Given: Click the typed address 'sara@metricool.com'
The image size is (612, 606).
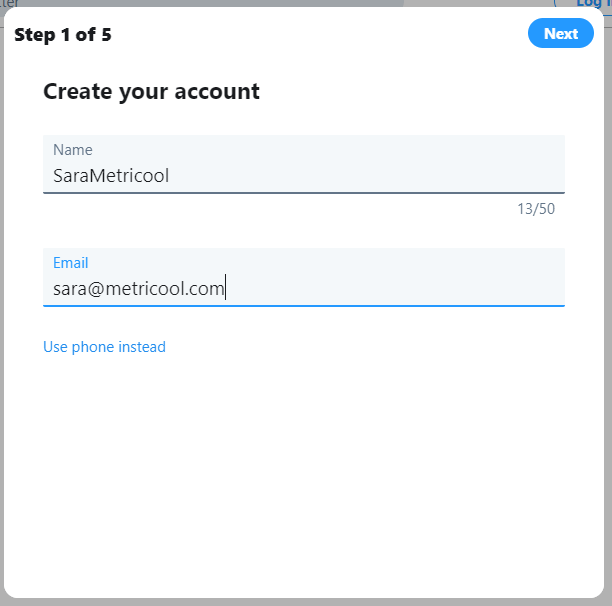Looking at the screenshot, I should pos(138,289).
